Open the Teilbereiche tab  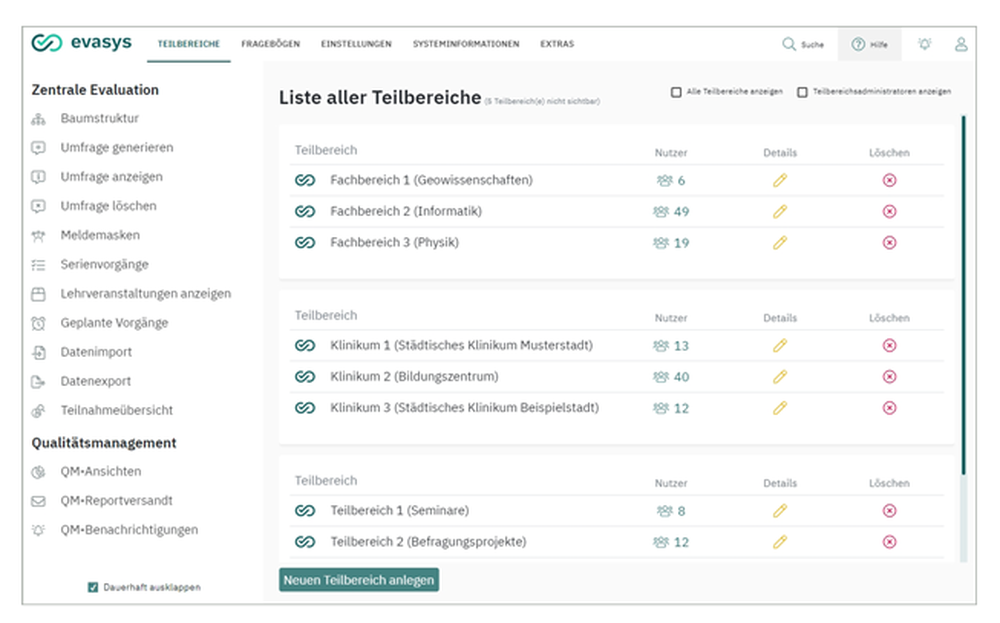click(x=189, y=44)
